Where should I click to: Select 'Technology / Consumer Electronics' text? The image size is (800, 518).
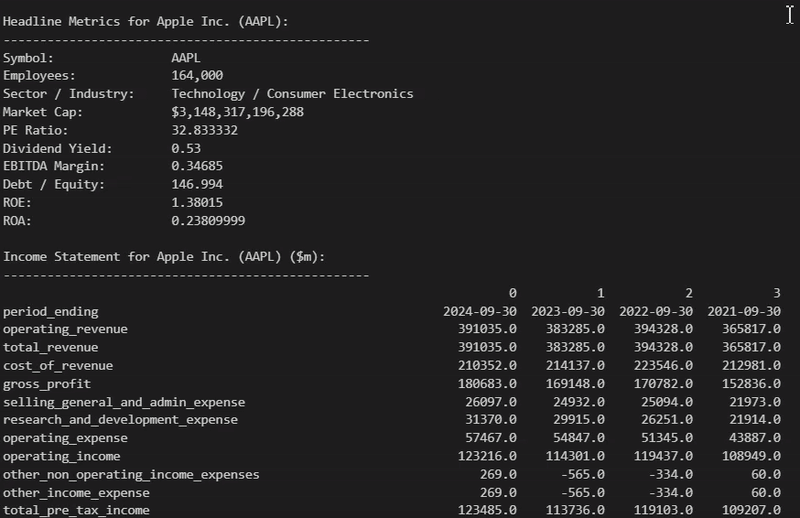click(292, 94)
